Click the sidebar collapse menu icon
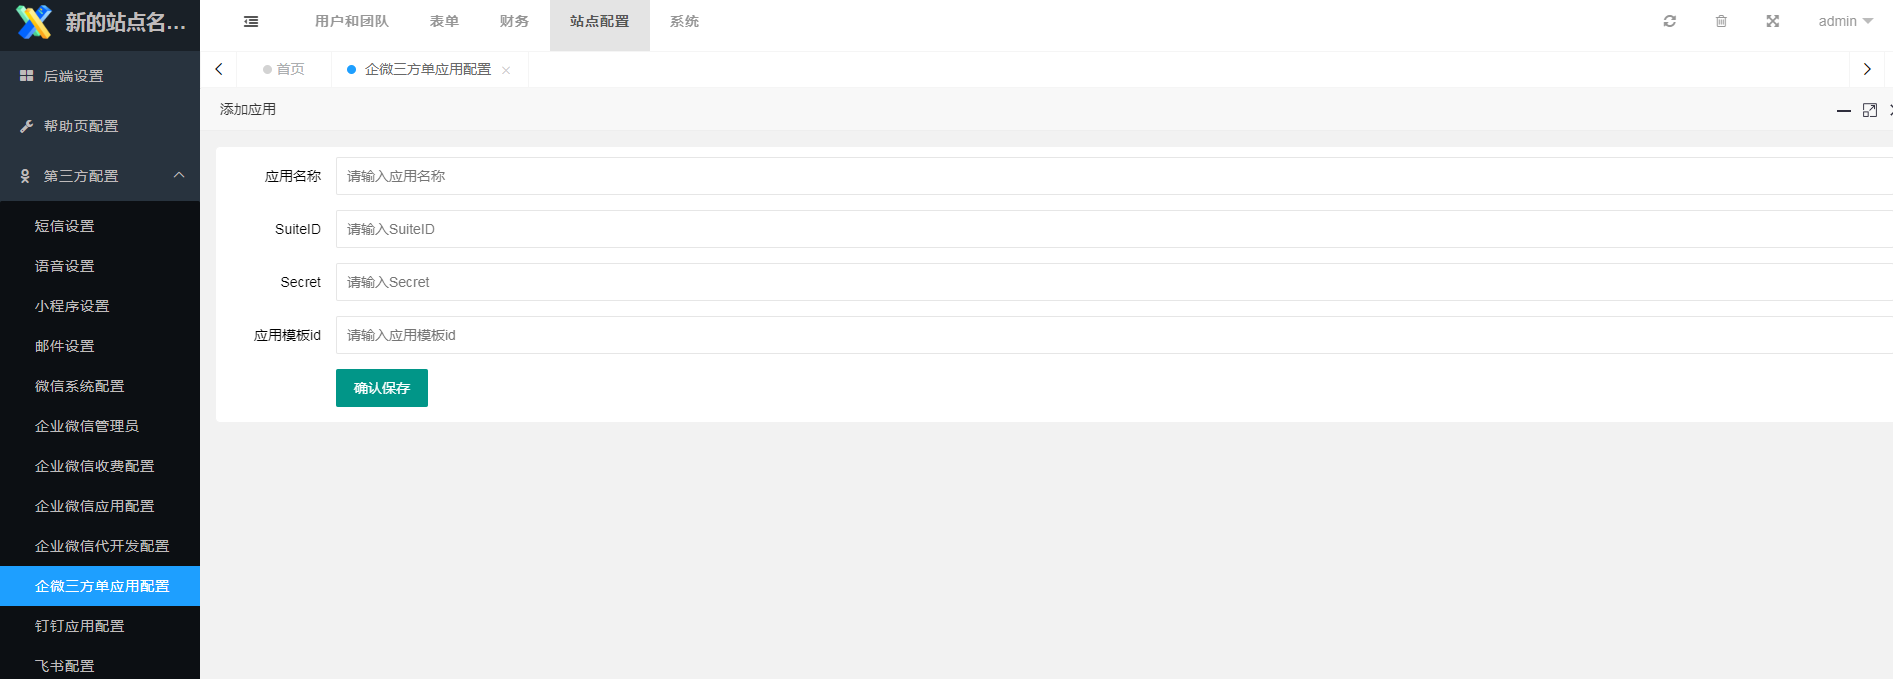The height and width of the screenshot is (679, 1893). pyautogui.click(x=251, y=21)
